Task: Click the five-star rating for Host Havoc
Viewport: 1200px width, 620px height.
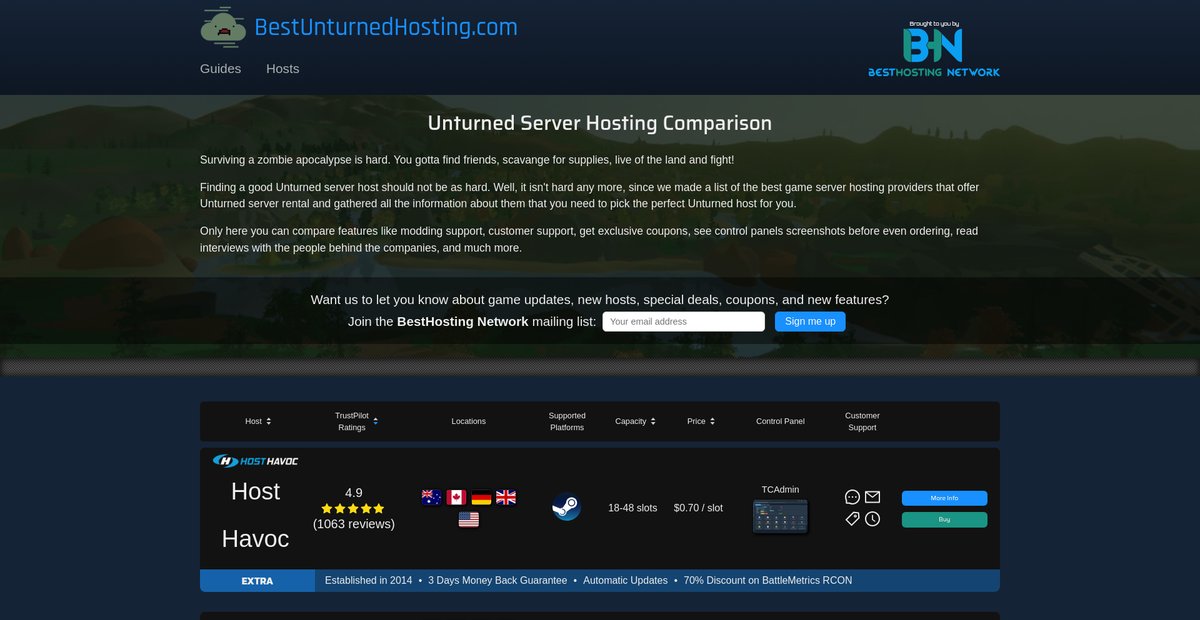Action: pyautogui.click(x=353, y=508)
